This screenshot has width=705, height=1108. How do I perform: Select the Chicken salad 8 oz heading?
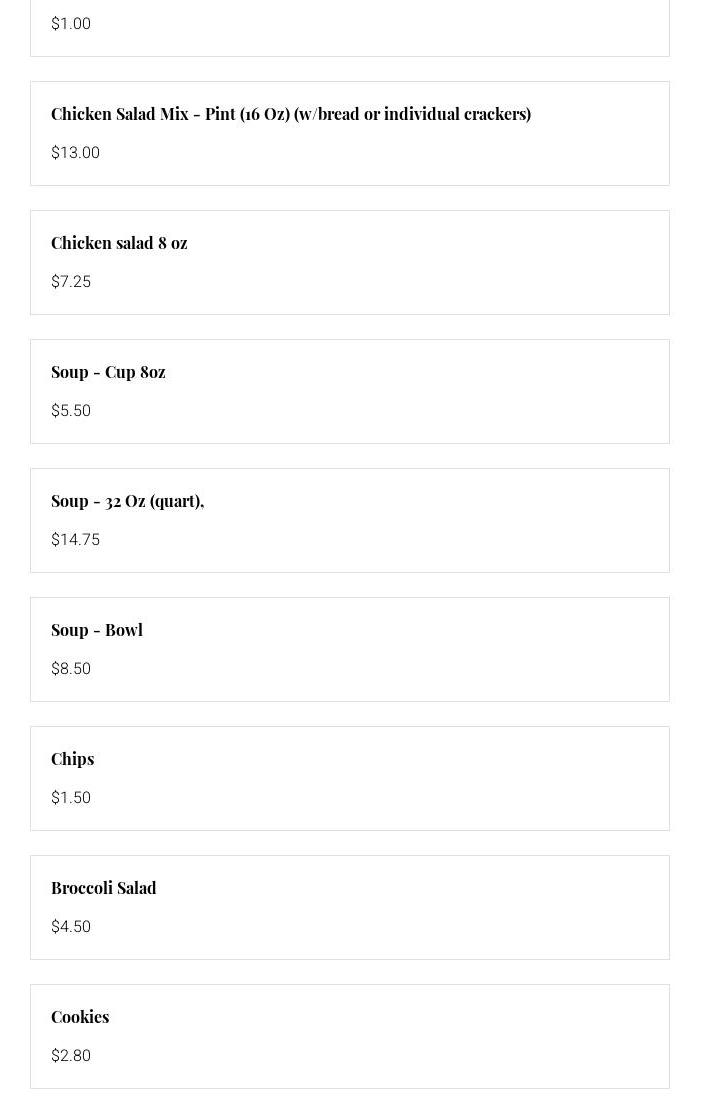[x=119, y=243]
